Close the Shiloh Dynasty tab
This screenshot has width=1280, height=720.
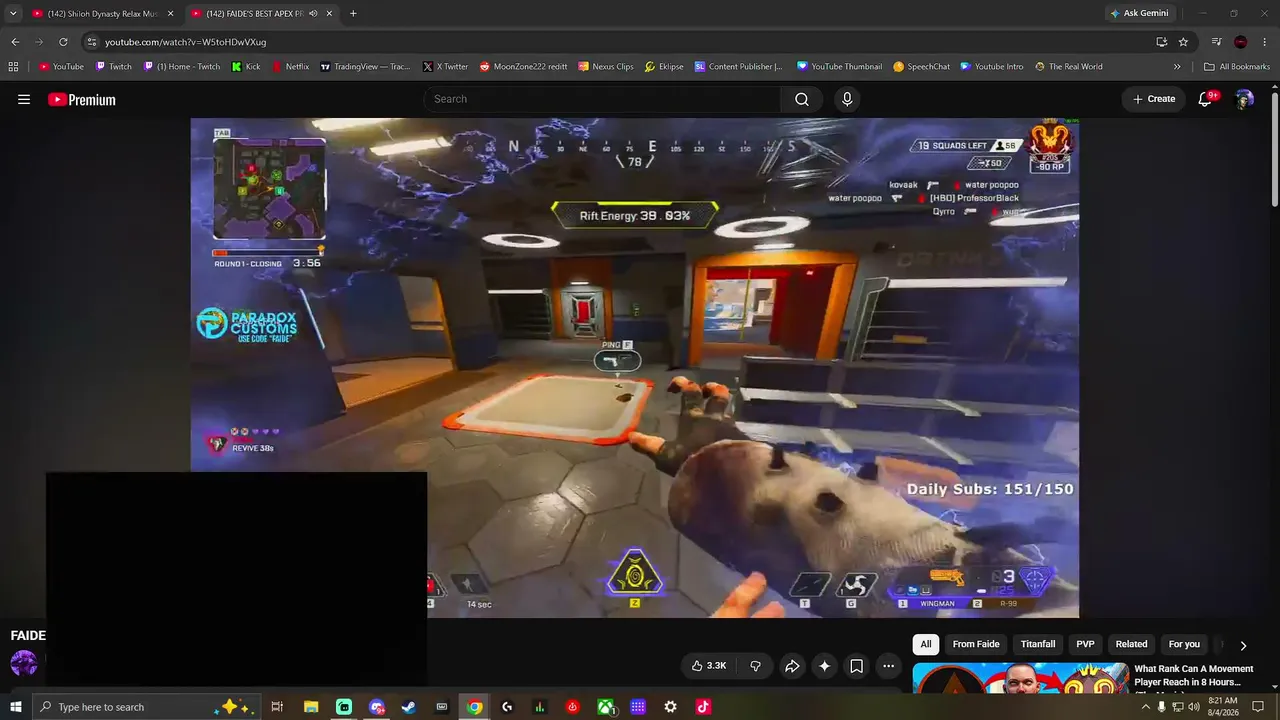point(170,14)
